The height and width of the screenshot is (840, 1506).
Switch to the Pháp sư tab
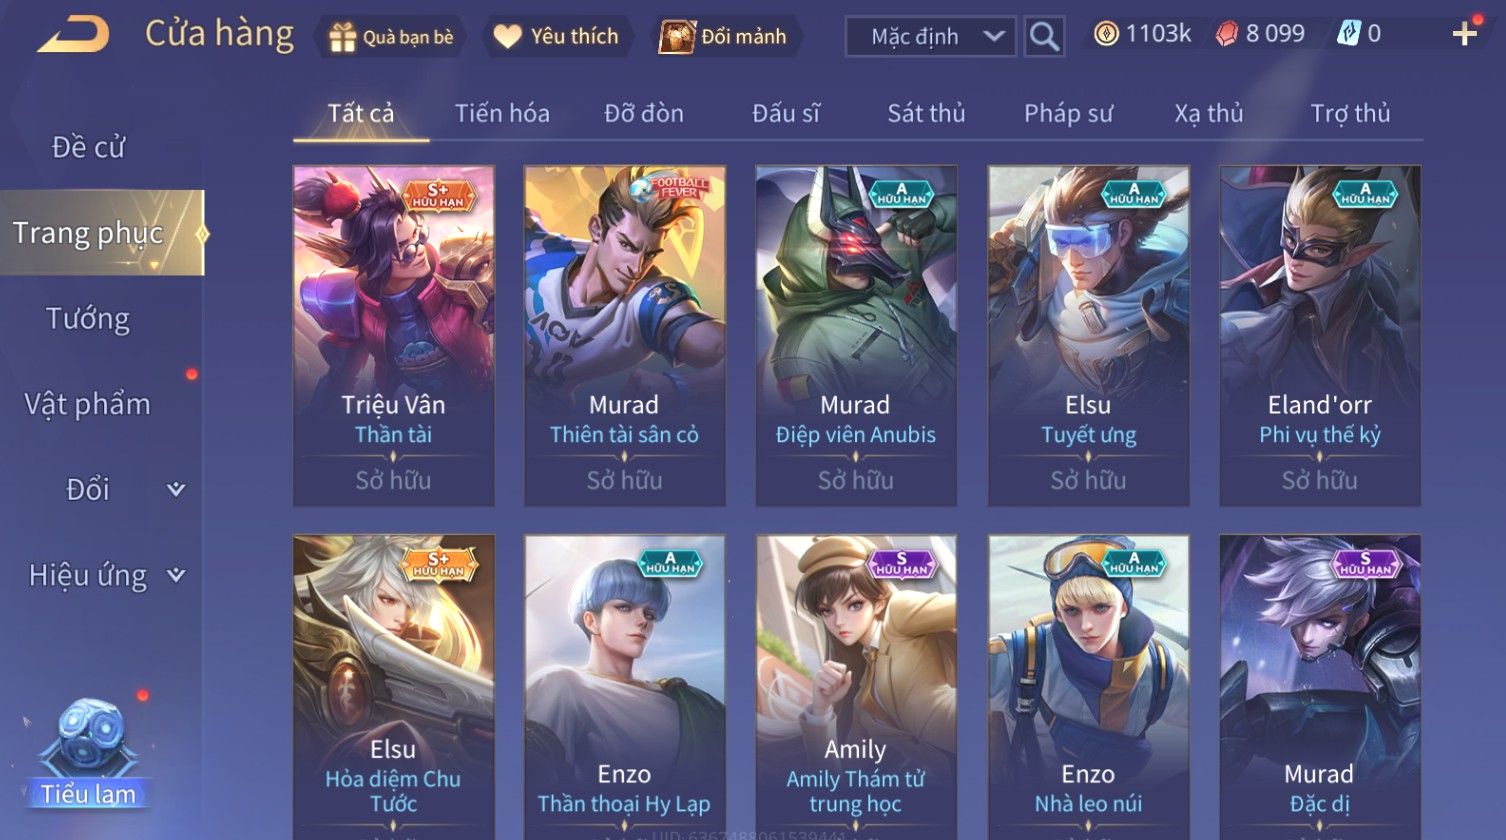click(1068, 113)
